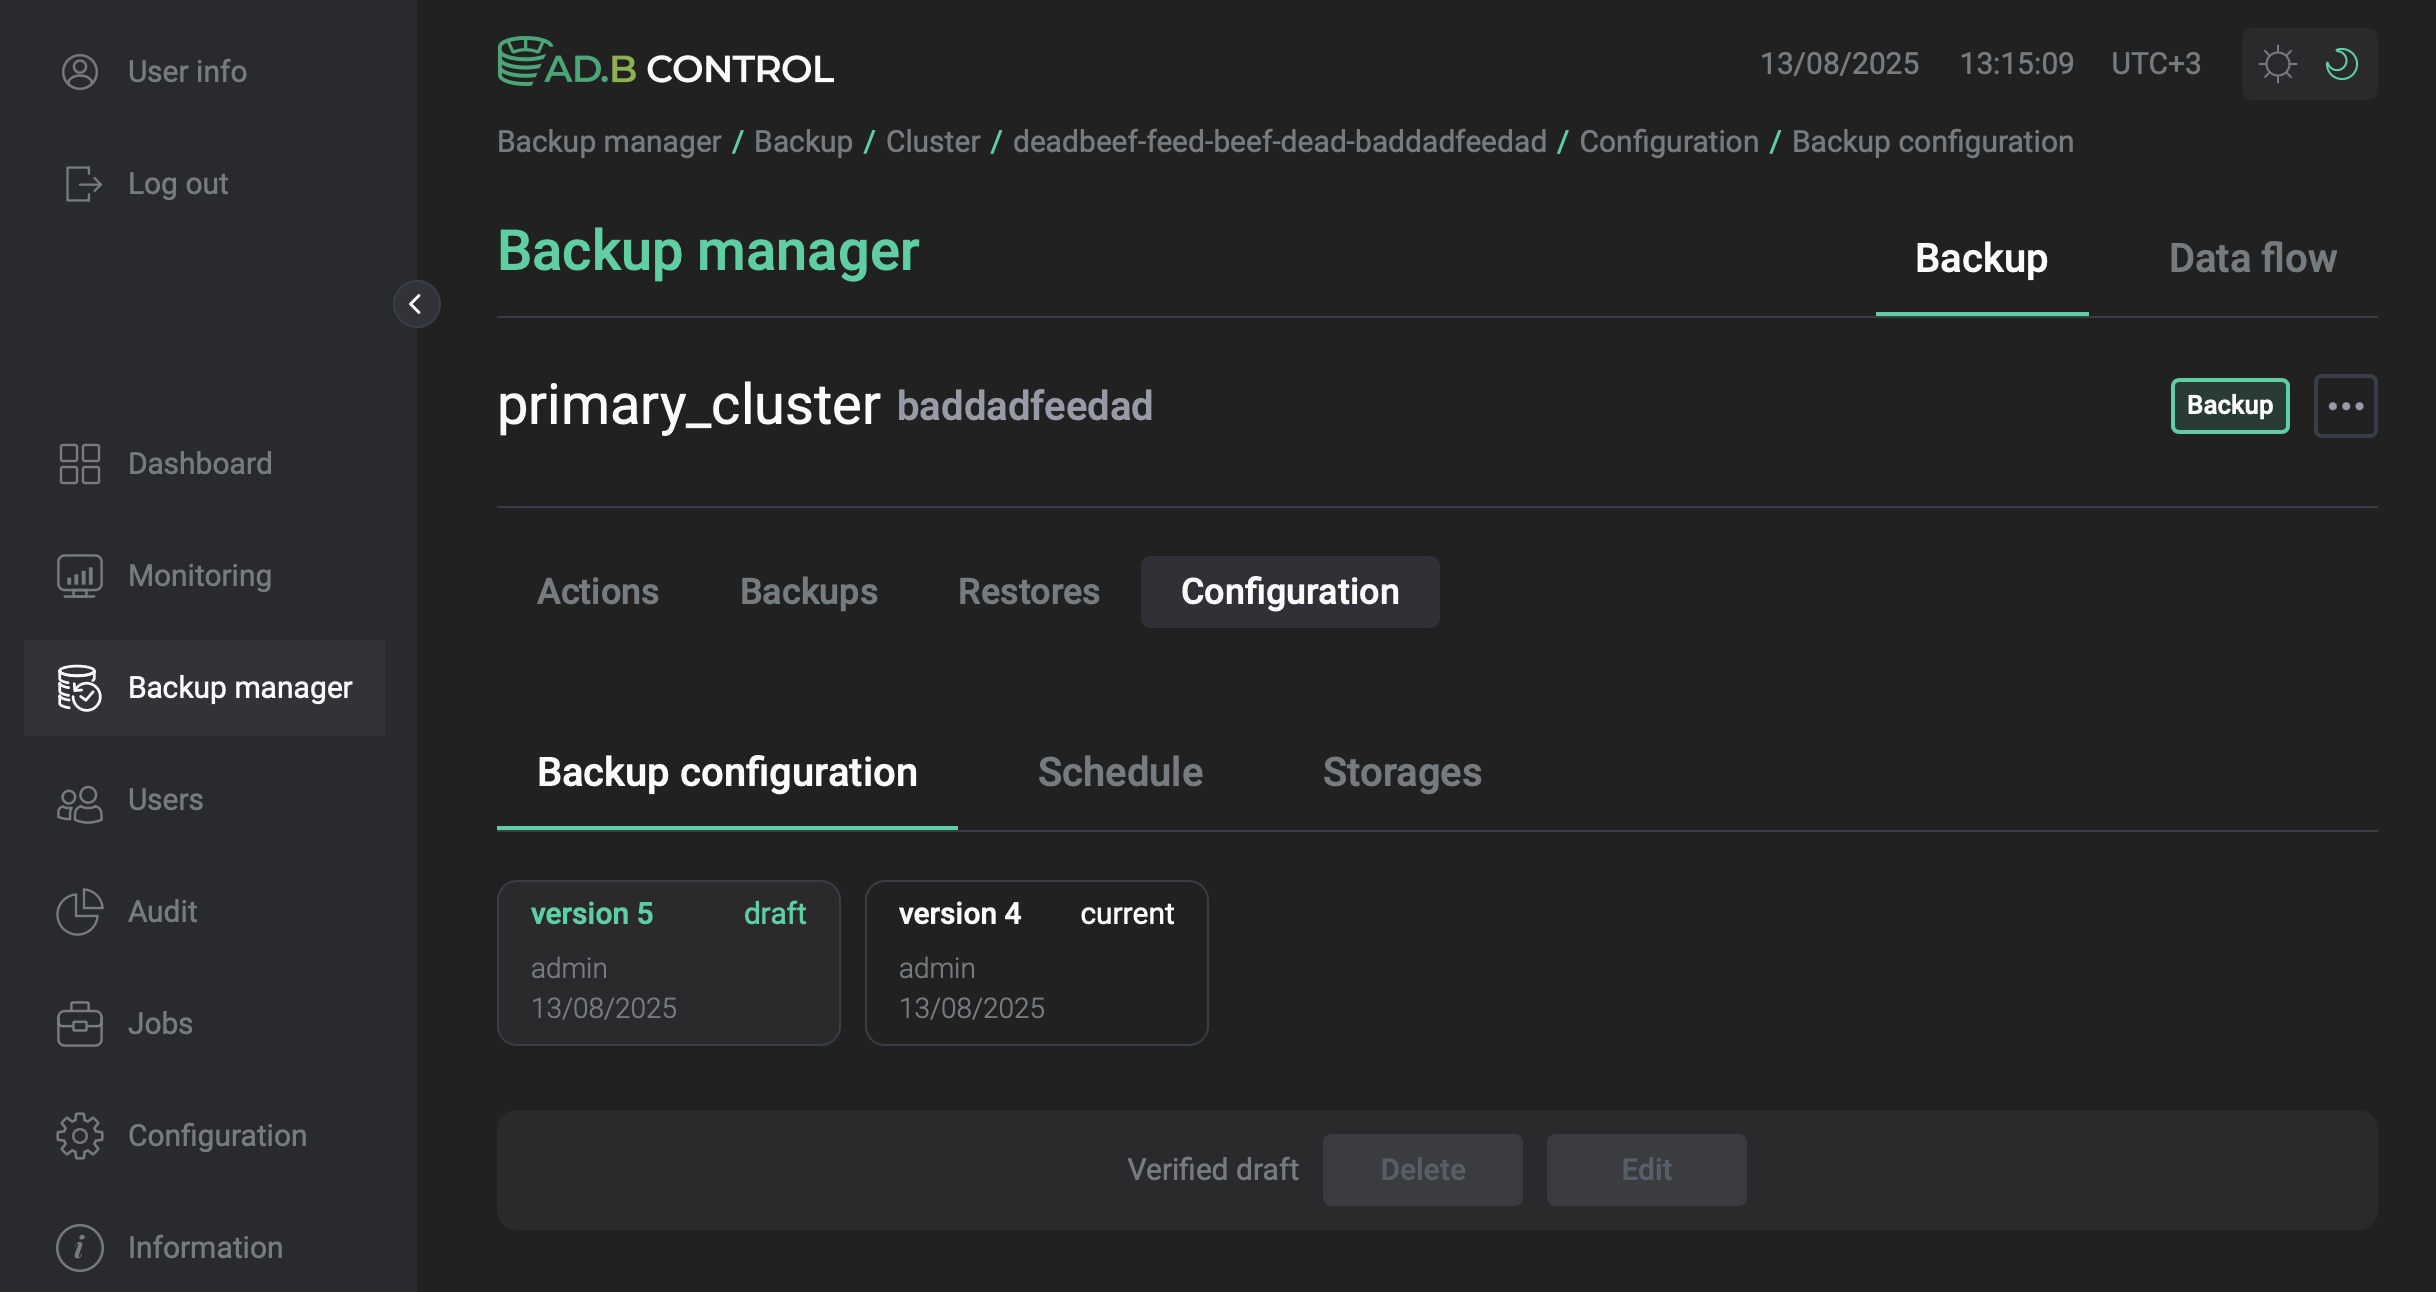2436x1292 pixels.
Task: Click the Information icon in sidebar
Action: [x=80, y=1247]
